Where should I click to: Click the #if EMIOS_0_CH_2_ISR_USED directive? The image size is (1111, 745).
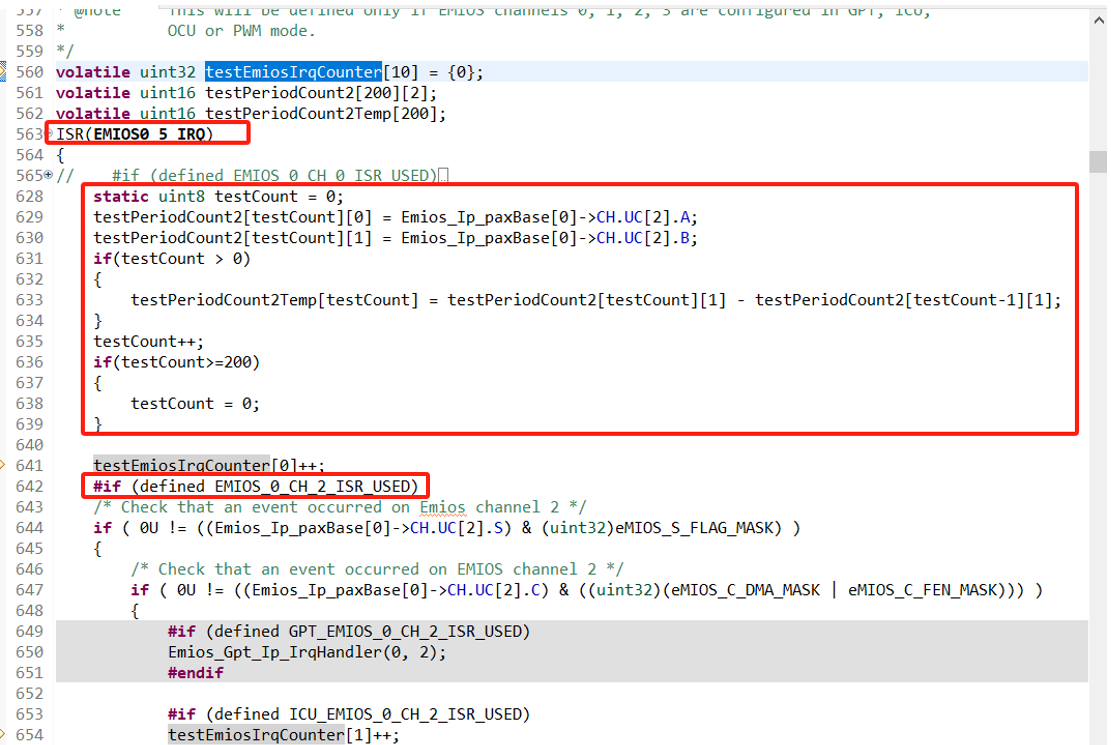click(255, 485)
